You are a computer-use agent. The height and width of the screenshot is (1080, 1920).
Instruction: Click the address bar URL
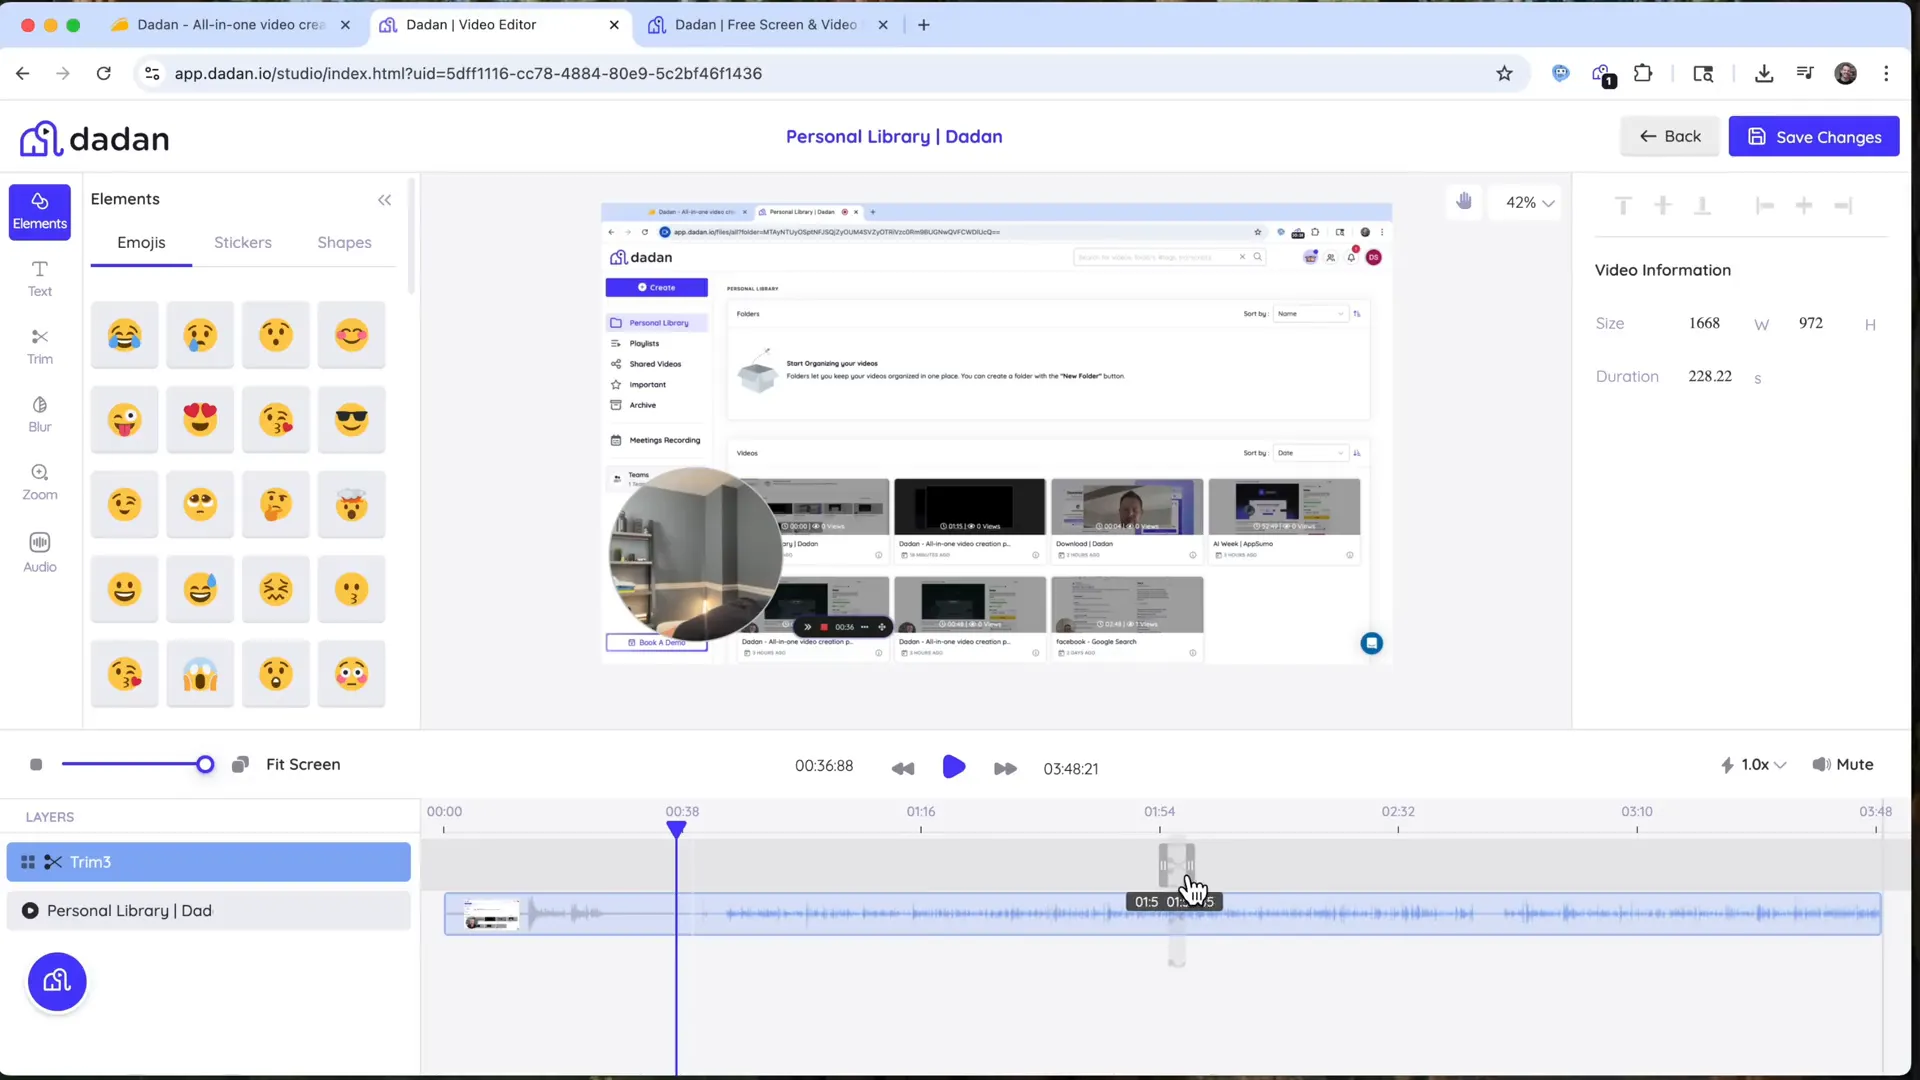[x=468, y=73]
